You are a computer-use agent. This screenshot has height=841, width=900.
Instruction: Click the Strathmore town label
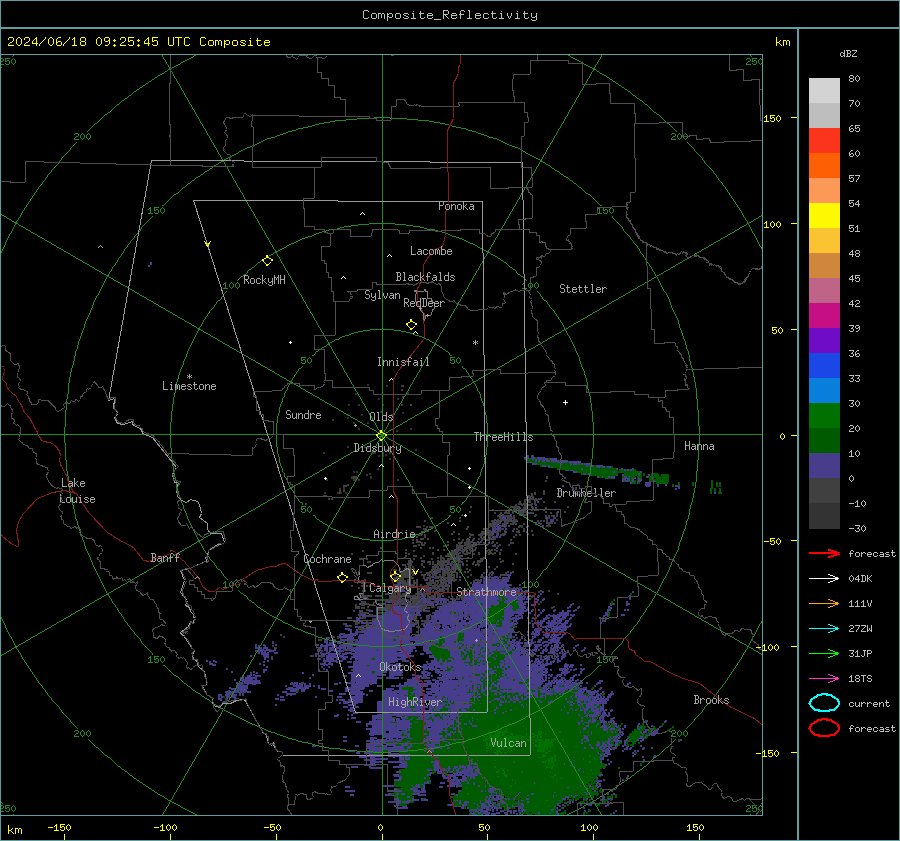pos(486,592)
